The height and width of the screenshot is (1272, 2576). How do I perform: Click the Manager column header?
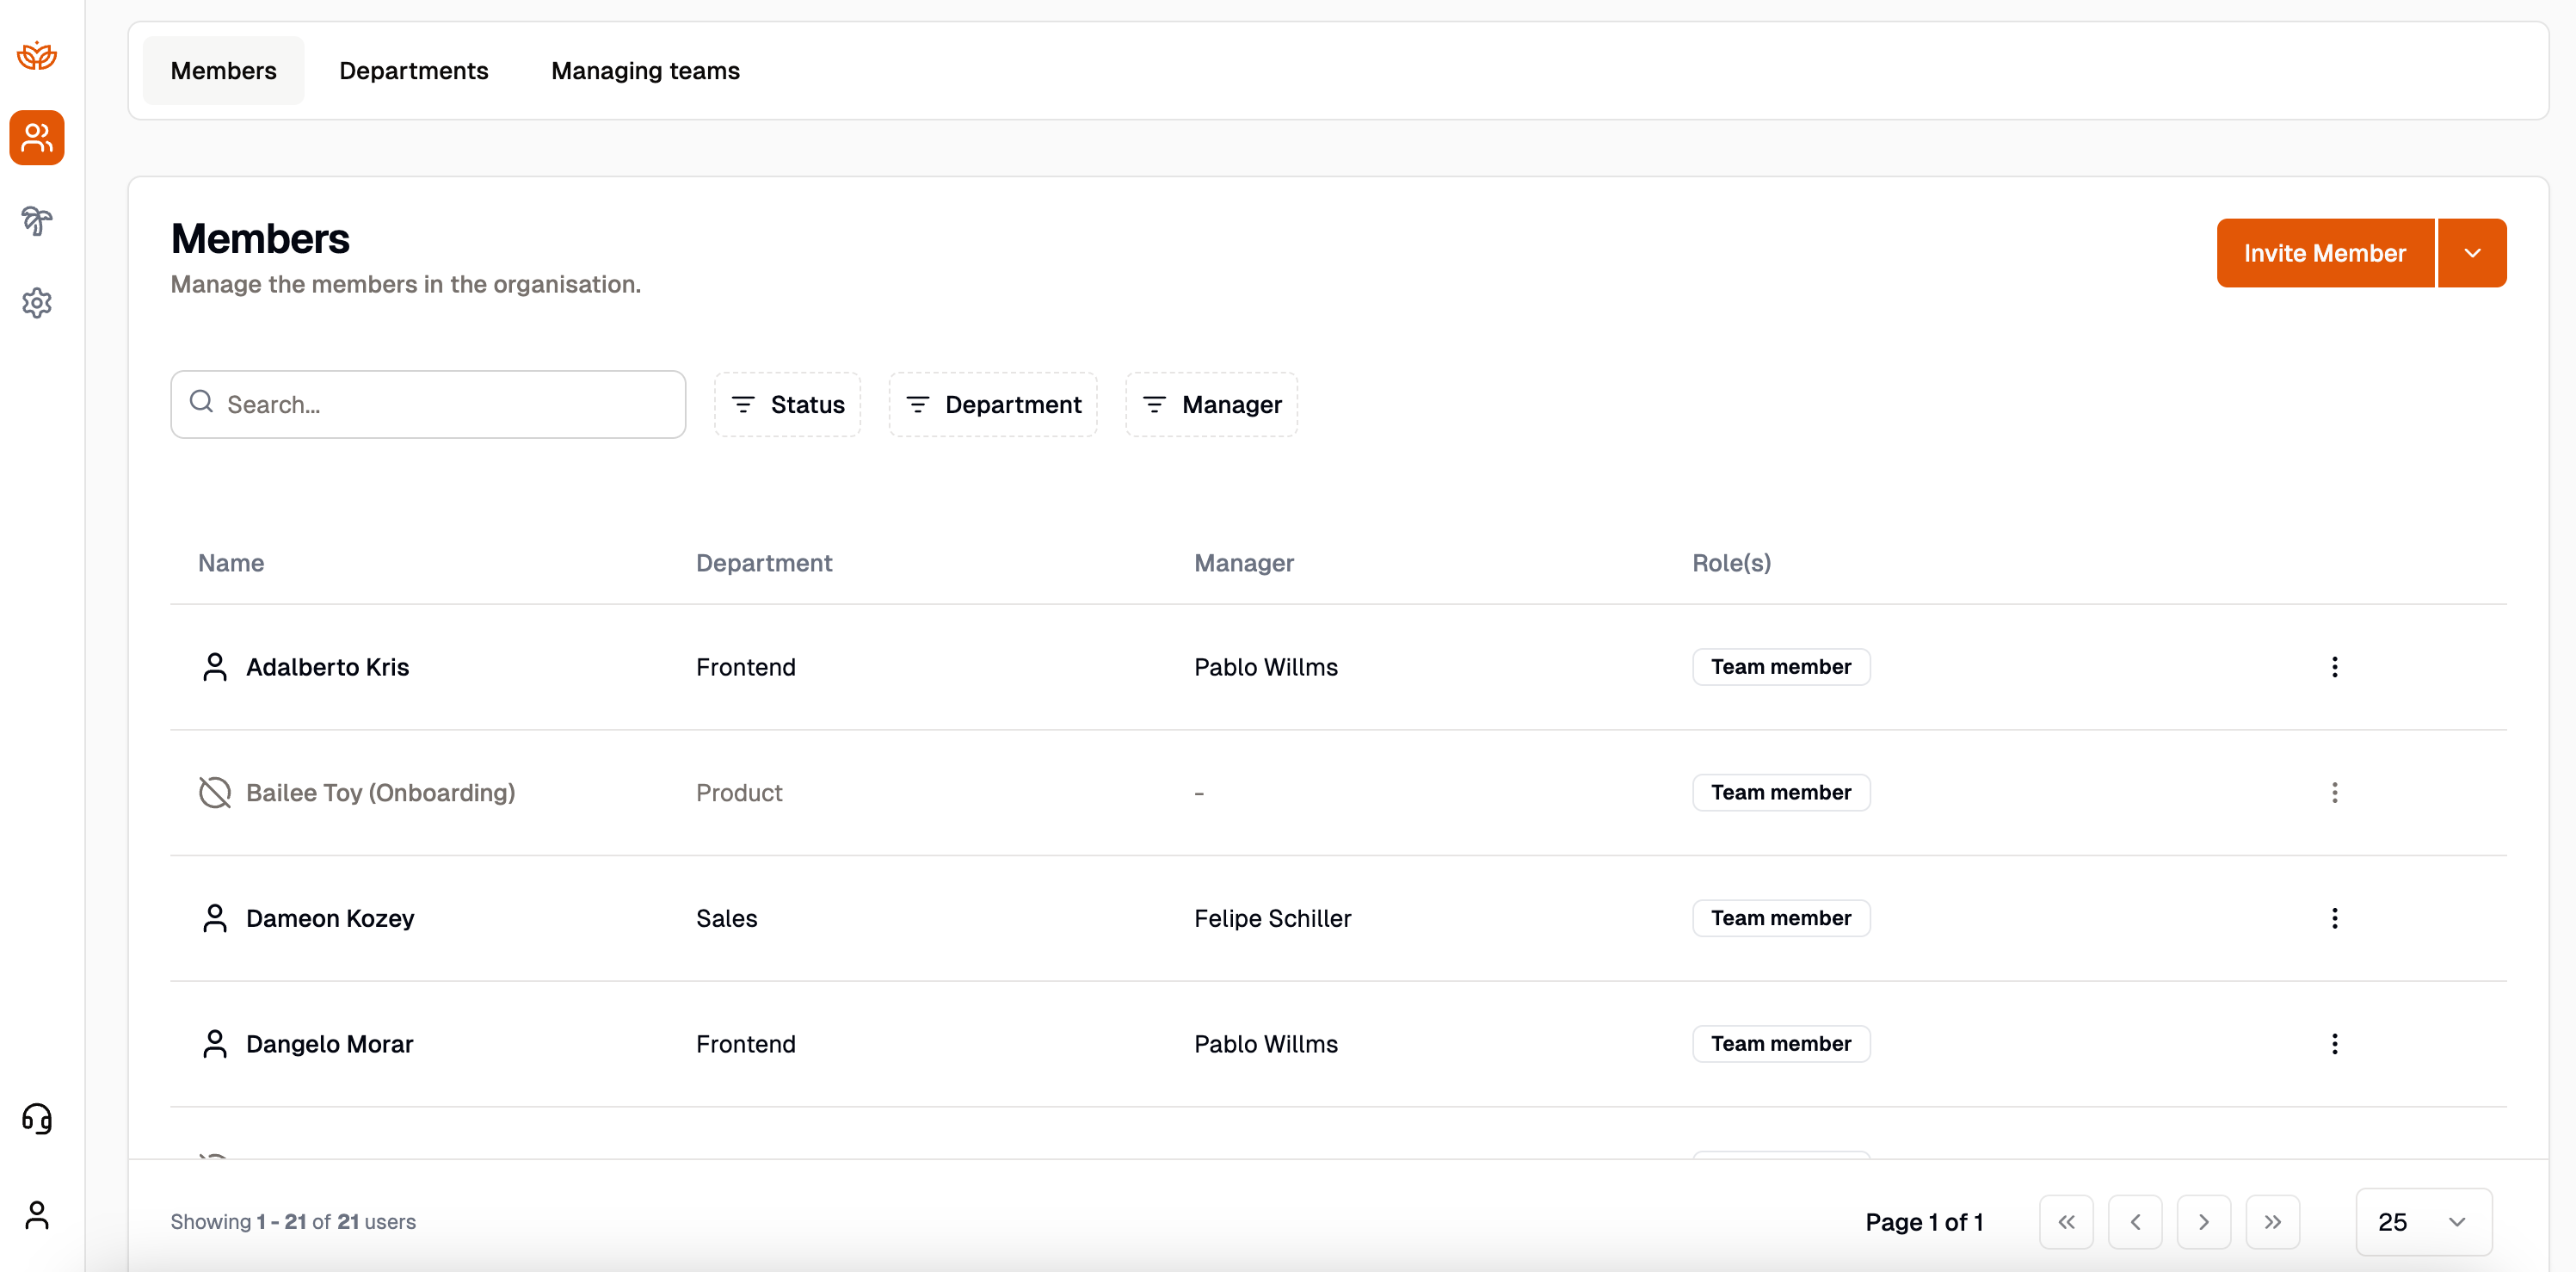[1244, 563]
